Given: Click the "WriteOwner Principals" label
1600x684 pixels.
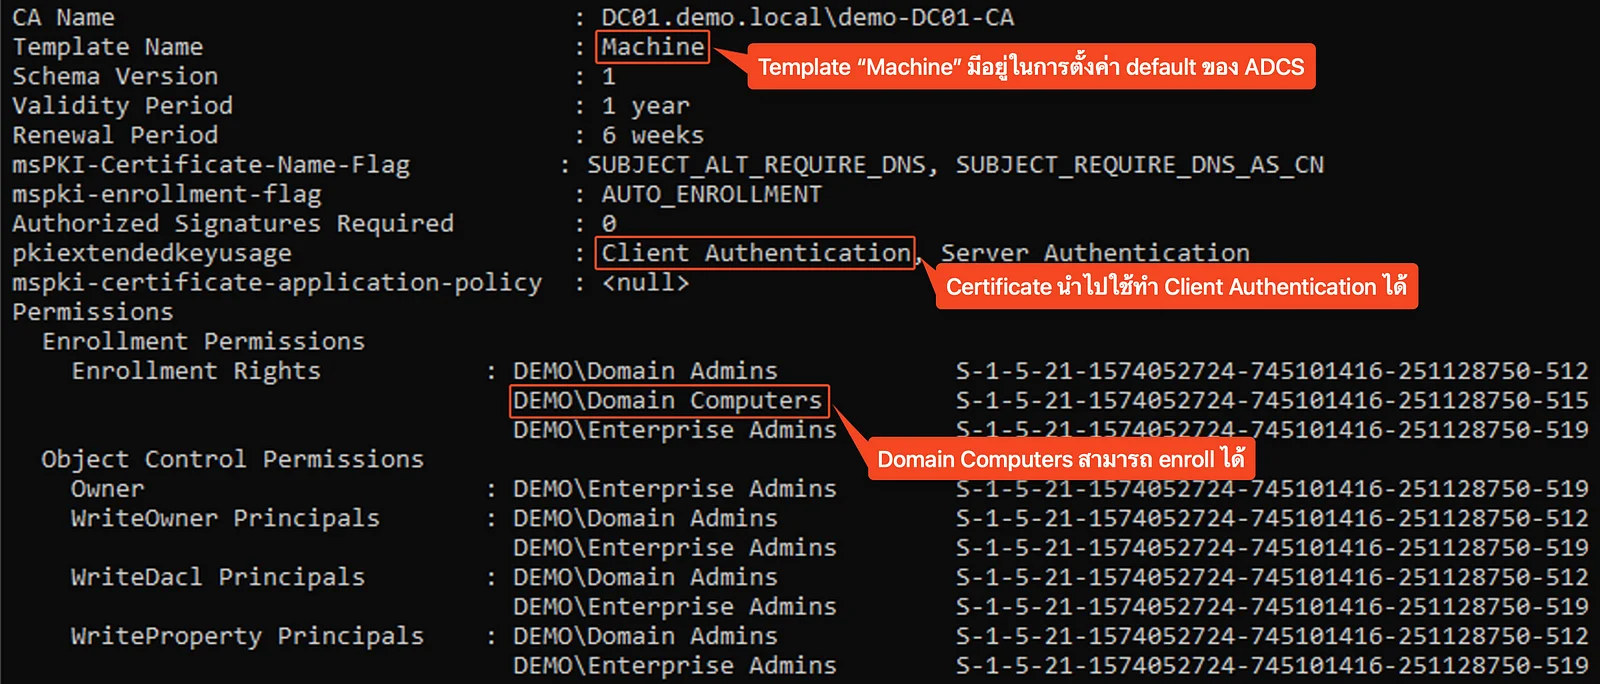Looking at the screenshot, I should (225, 518).
